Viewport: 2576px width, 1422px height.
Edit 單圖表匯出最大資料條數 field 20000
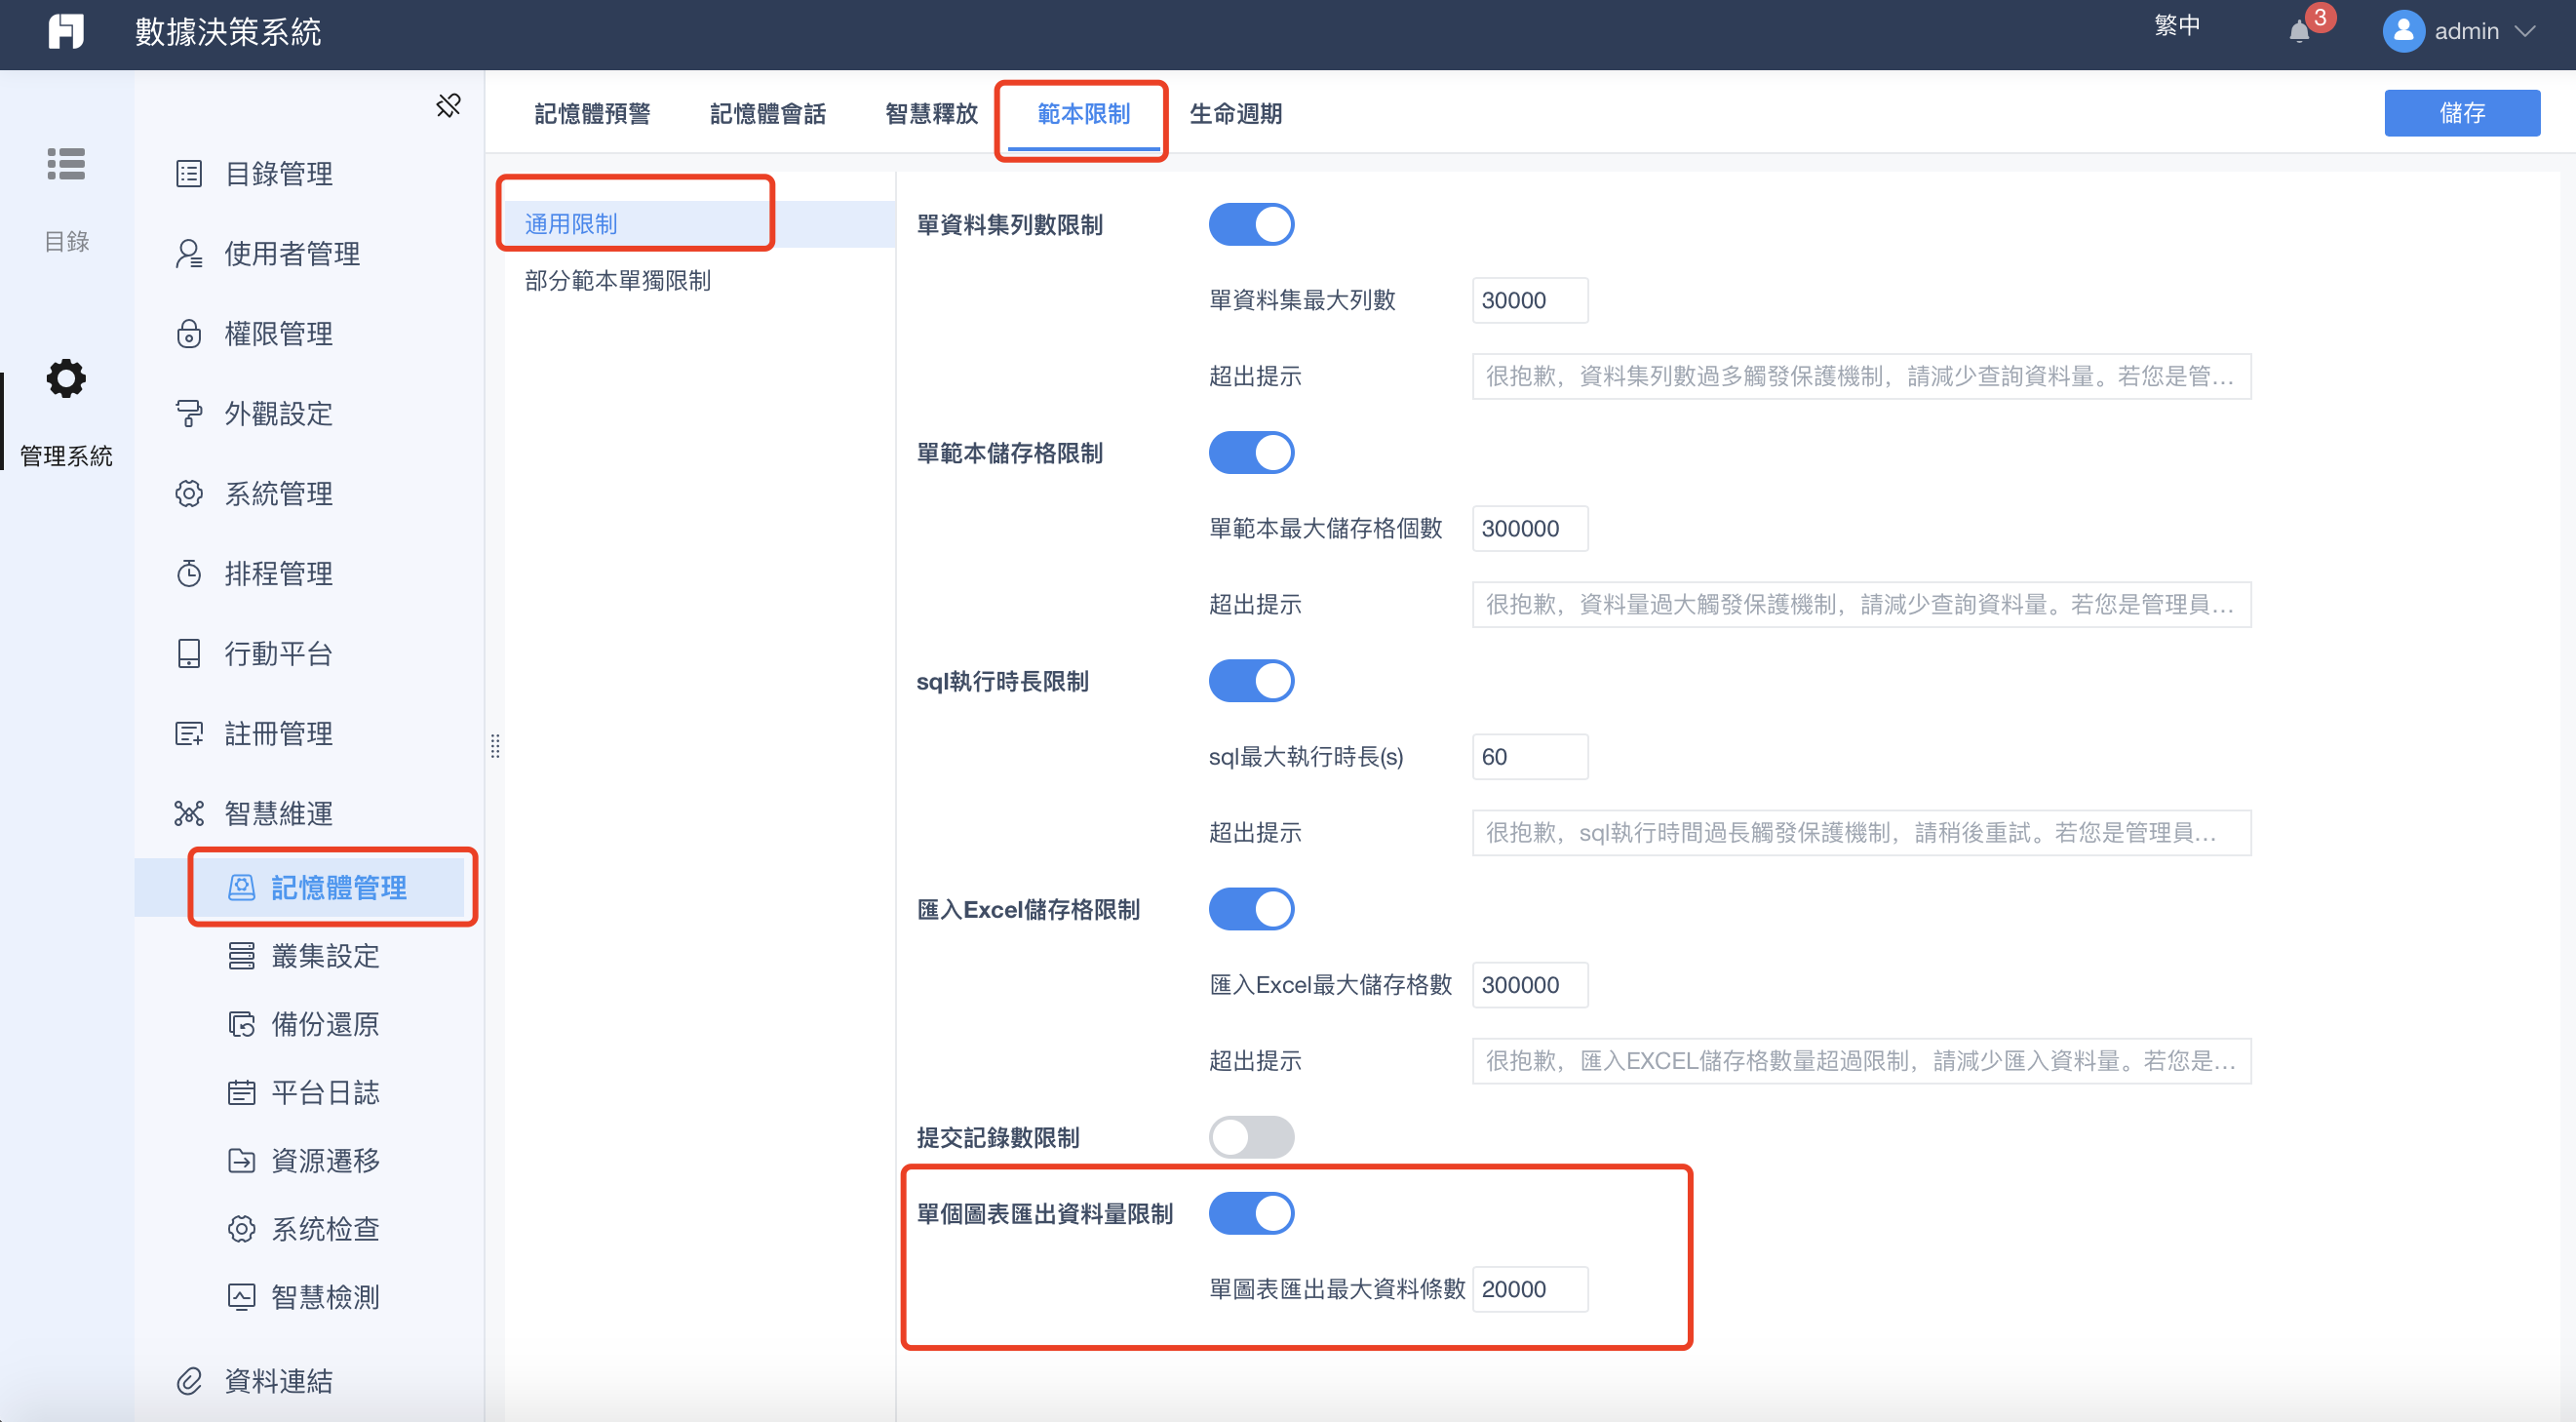[x=1530, y=1289]
